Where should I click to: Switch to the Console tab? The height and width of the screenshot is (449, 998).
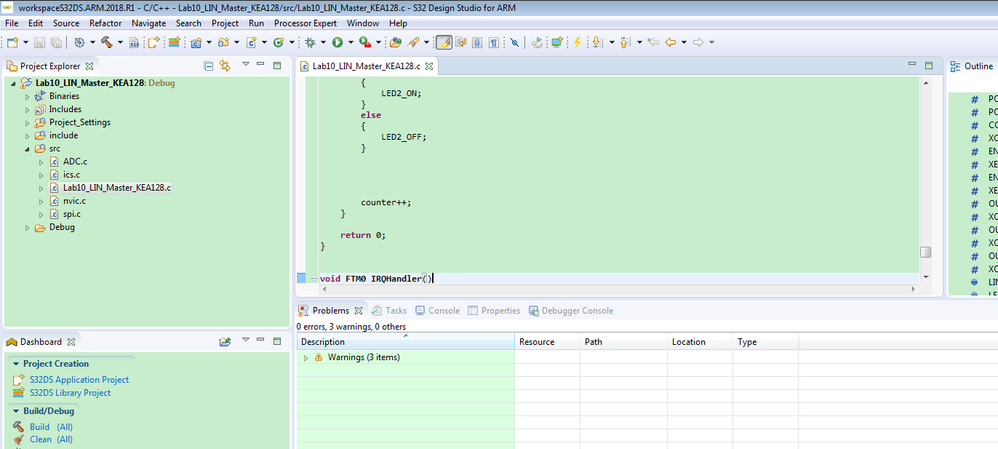click(437, 311)
